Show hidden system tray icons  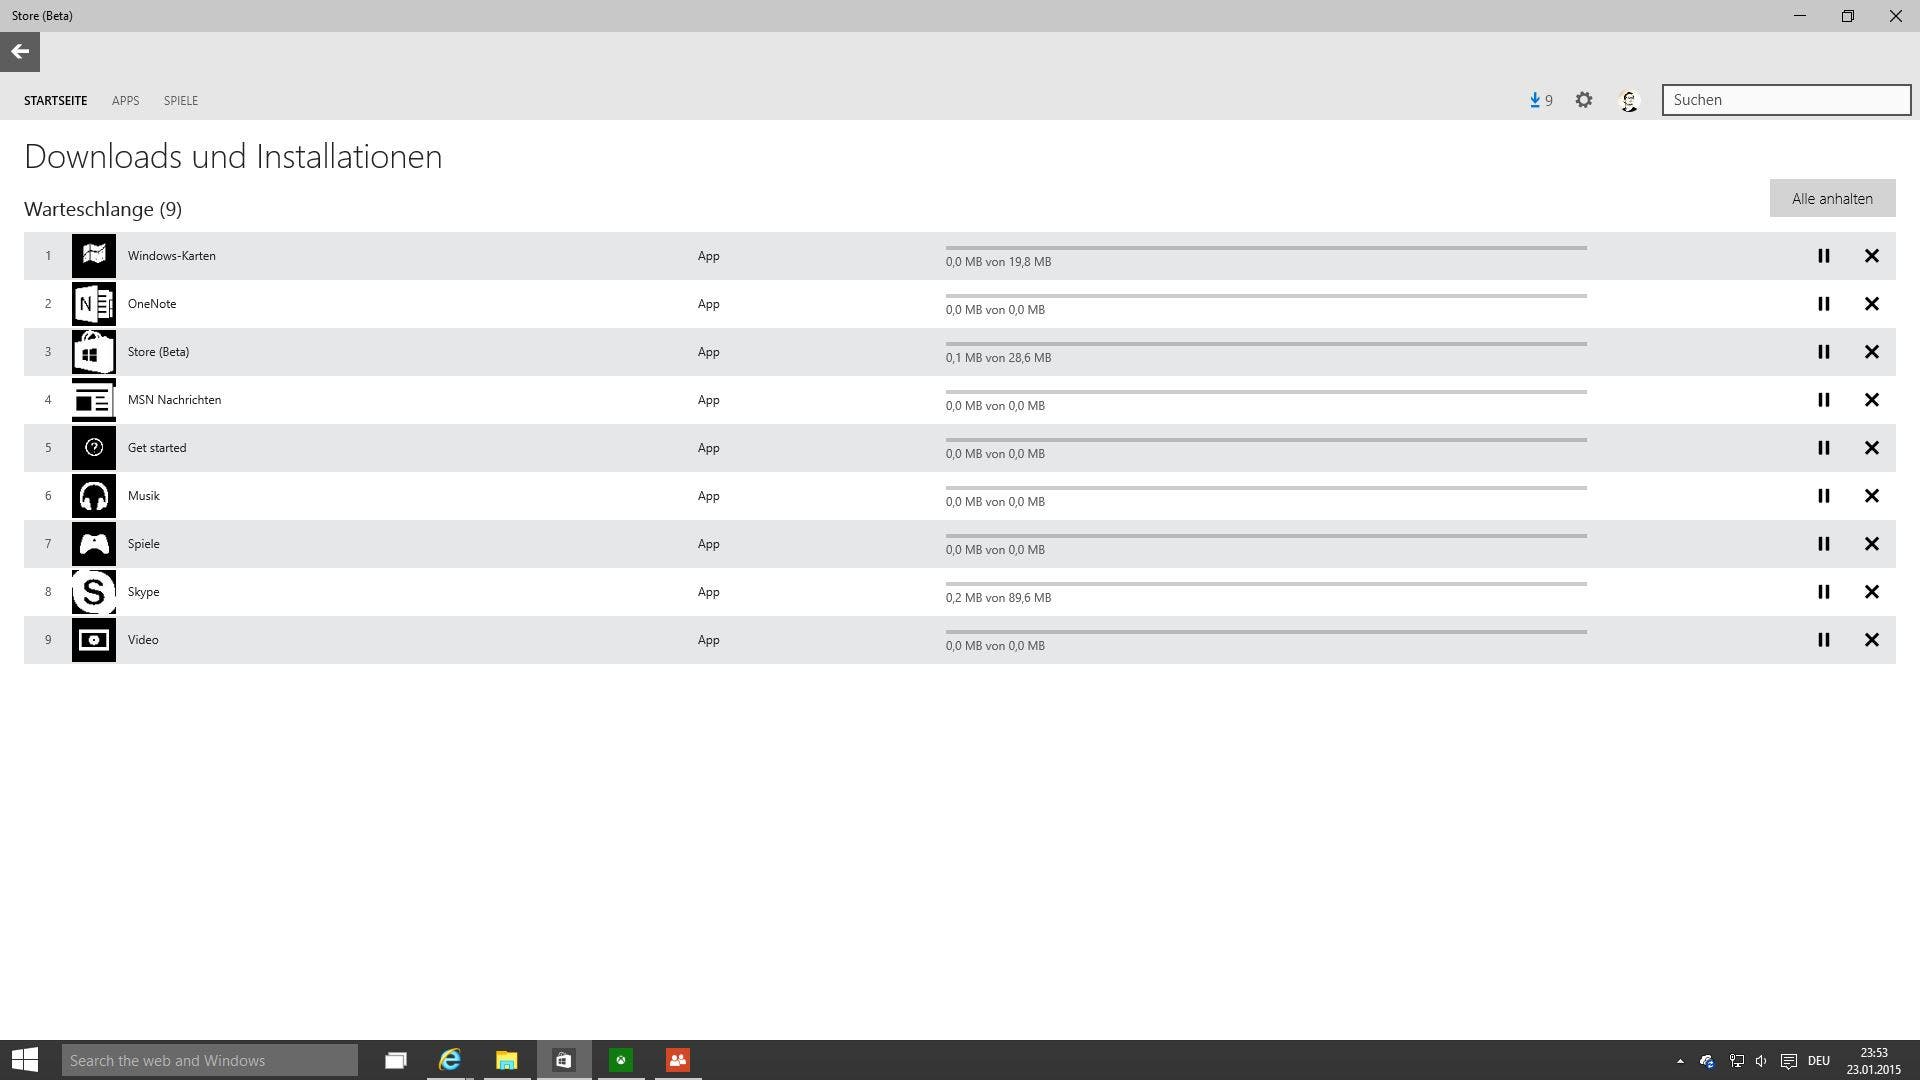coord(1680,1061)
